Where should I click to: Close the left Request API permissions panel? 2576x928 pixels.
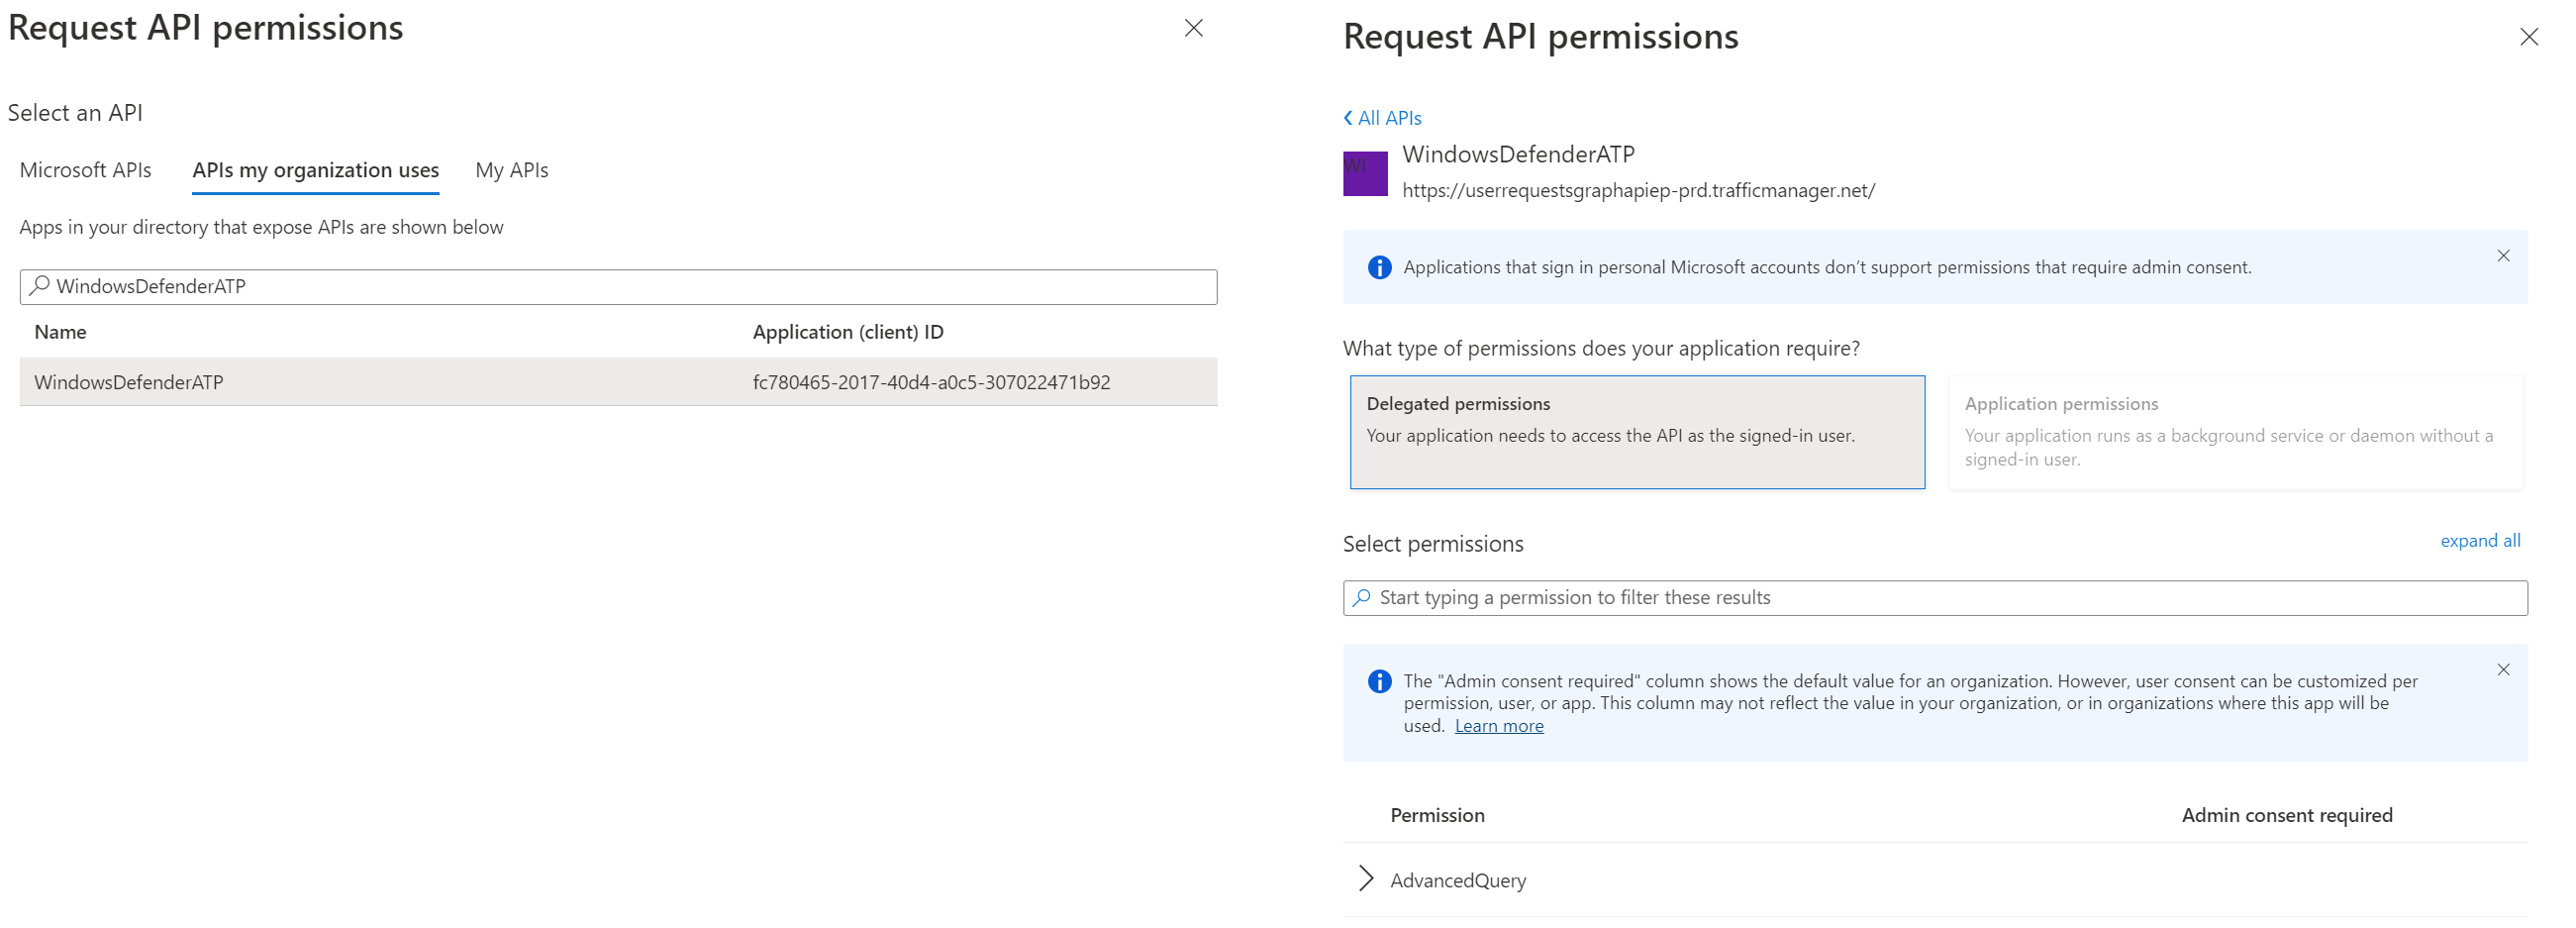click(1193, 28)
